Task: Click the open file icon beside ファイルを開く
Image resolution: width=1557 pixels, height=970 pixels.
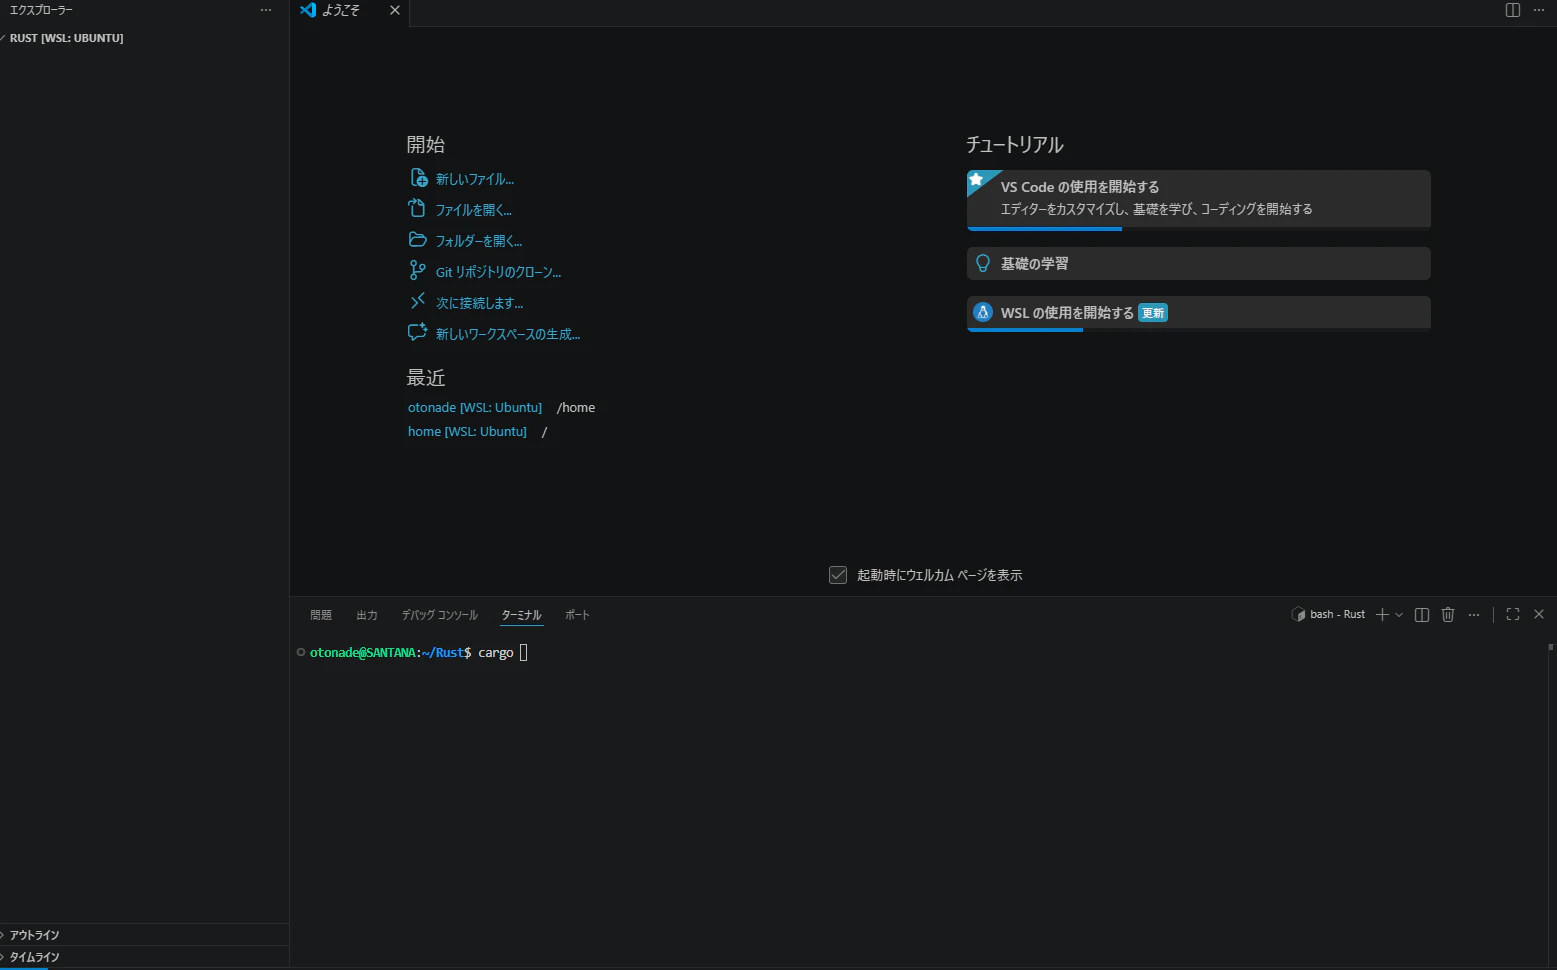Action: [x=417, y=208]
